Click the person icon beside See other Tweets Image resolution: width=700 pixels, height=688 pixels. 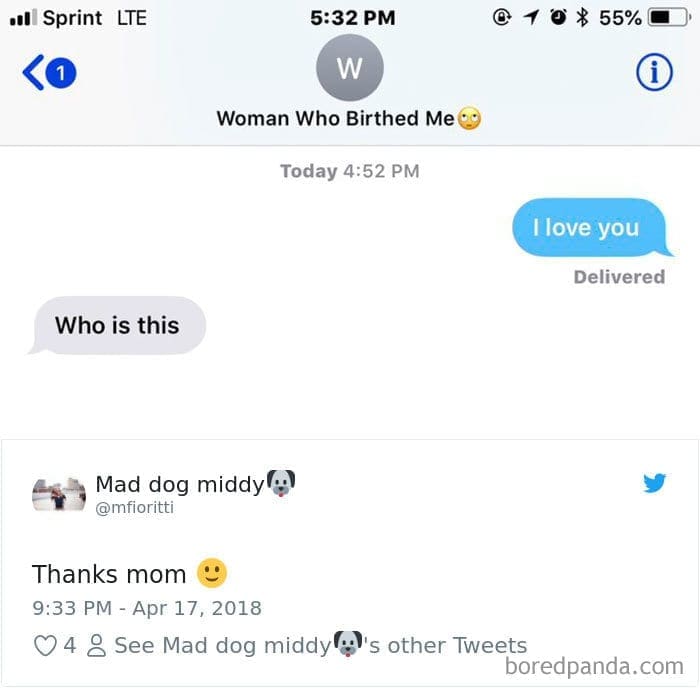(x=97, y=645)
